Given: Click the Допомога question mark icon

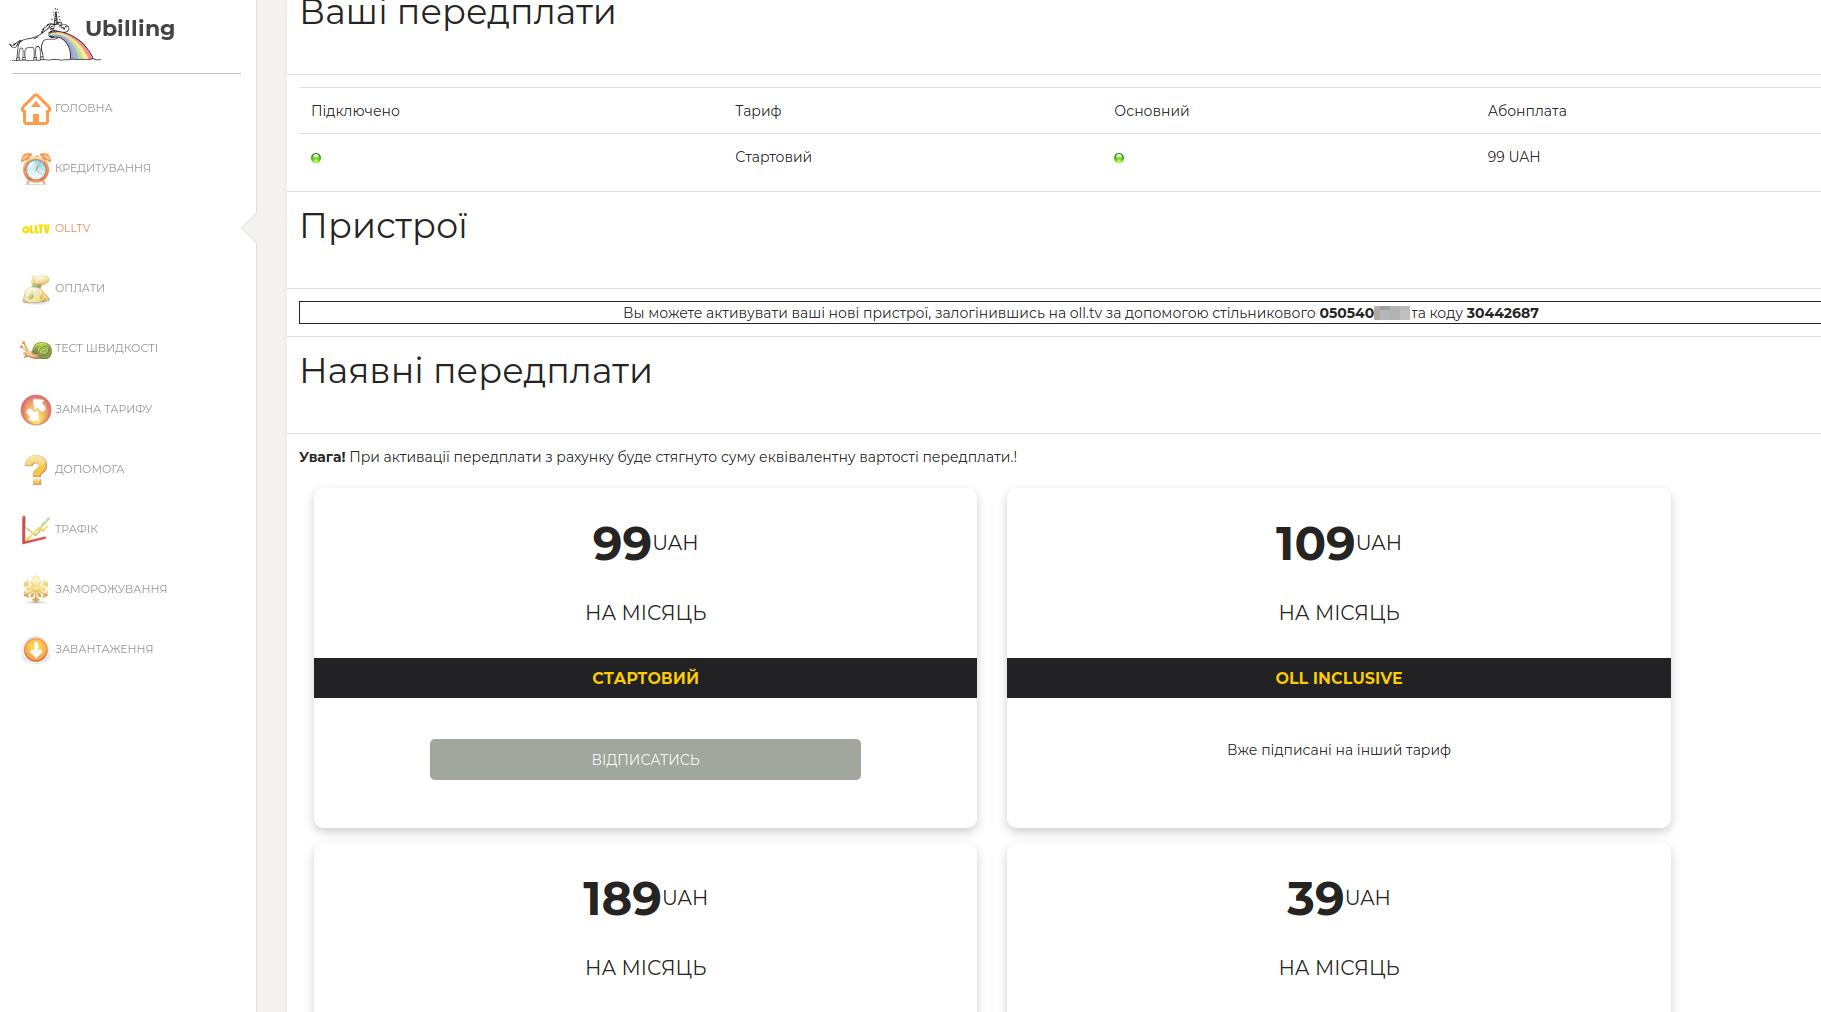Looking at the screenshot, I should coord(36,469).
